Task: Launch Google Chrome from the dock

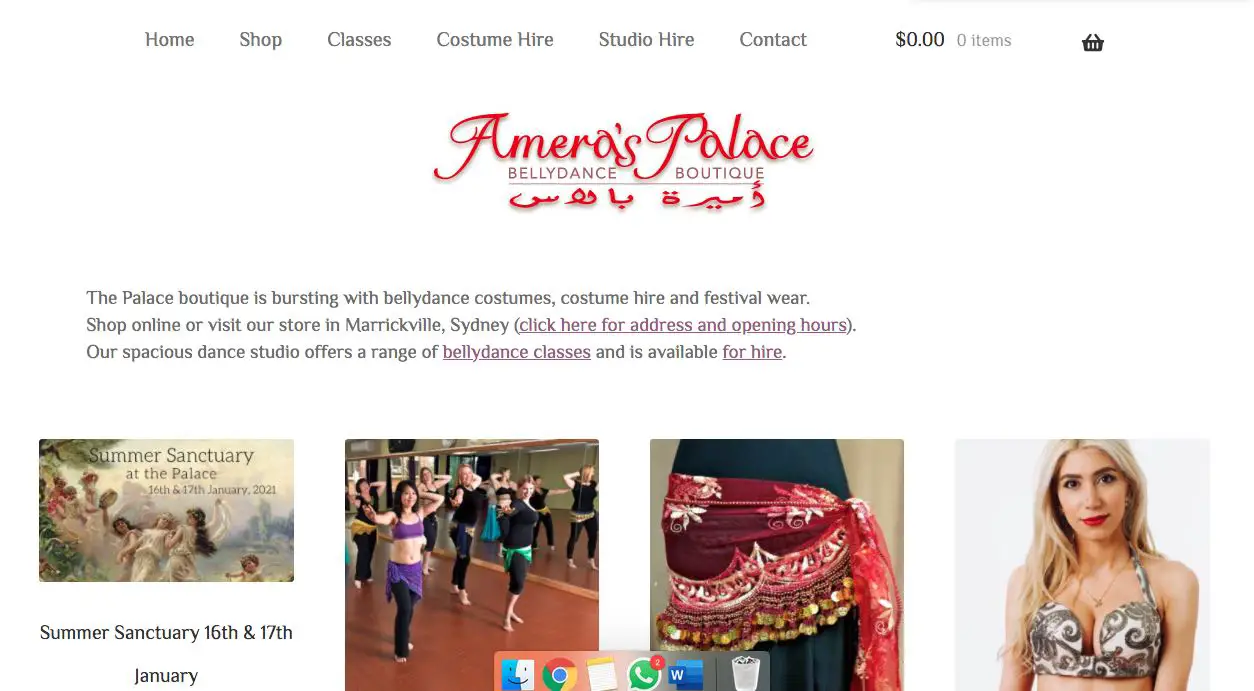Action: [x=560, y=675]
